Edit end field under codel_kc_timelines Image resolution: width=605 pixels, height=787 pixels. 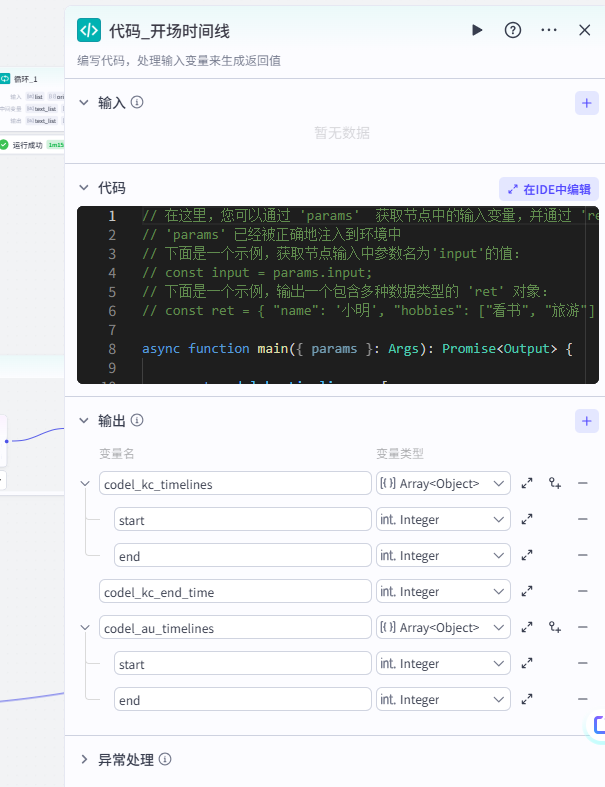[243, 555]
